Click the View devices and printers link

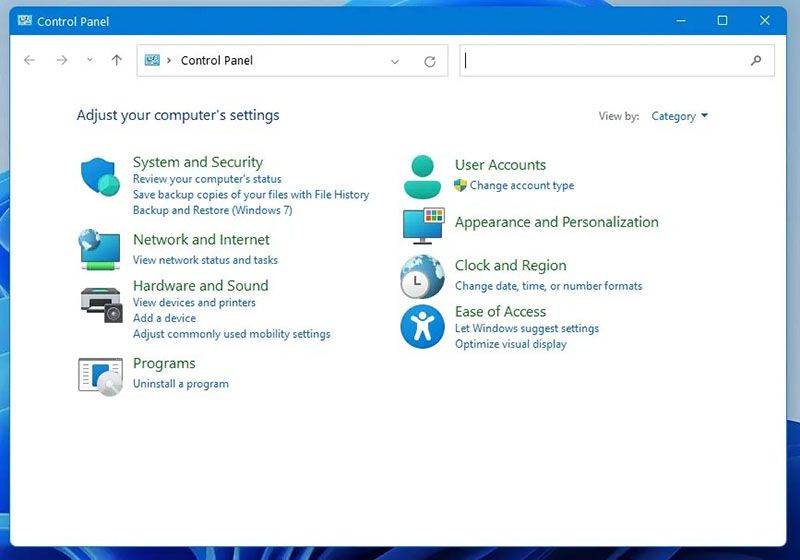point(194,302)
